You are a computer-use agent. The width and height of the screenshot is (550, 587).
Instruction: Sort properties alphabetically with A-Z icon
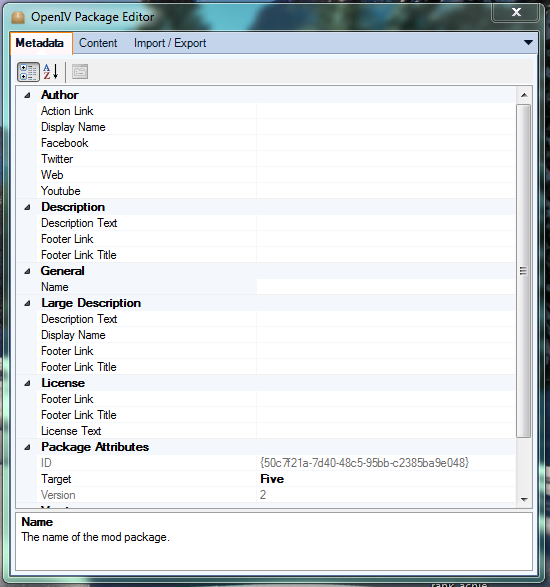pos(51,72)
